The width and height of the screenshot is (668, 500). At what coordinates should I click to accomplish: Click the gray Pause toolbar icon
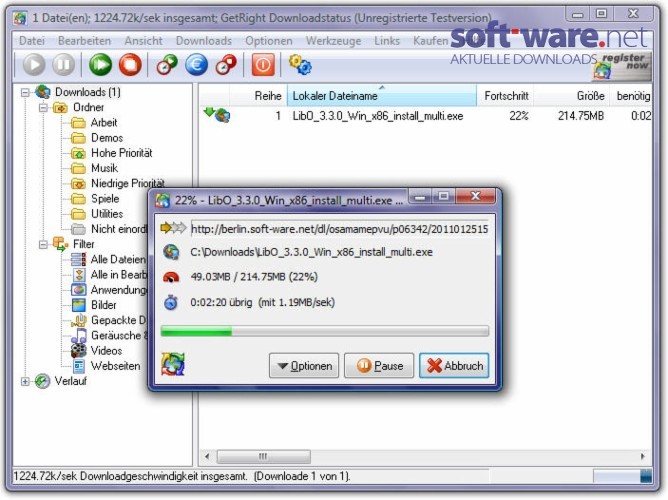click(63, 65)
